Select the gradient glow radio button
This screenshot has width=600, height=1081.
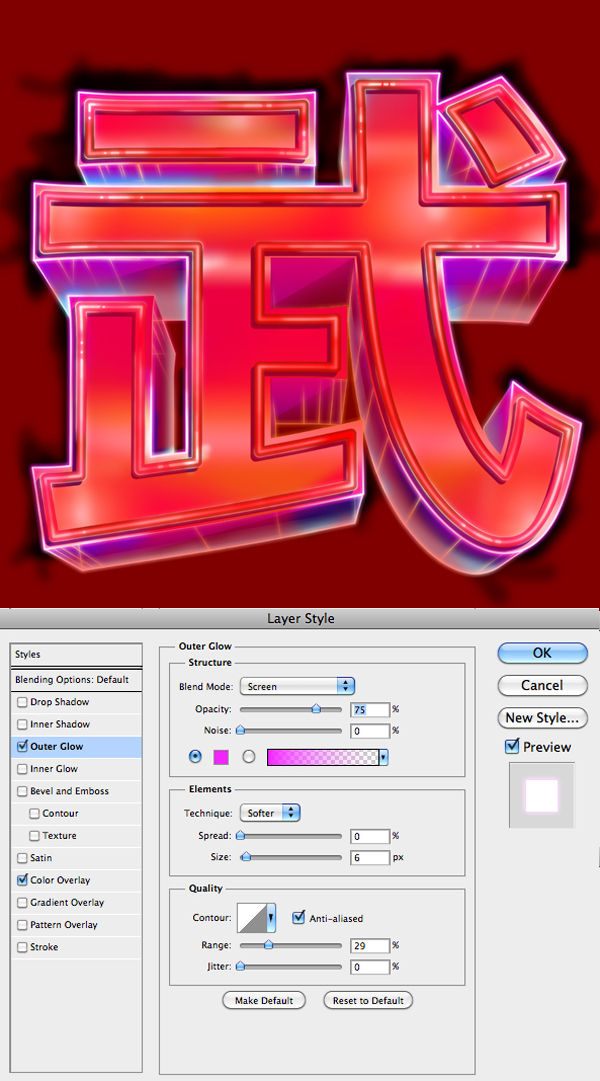[249, 757]
